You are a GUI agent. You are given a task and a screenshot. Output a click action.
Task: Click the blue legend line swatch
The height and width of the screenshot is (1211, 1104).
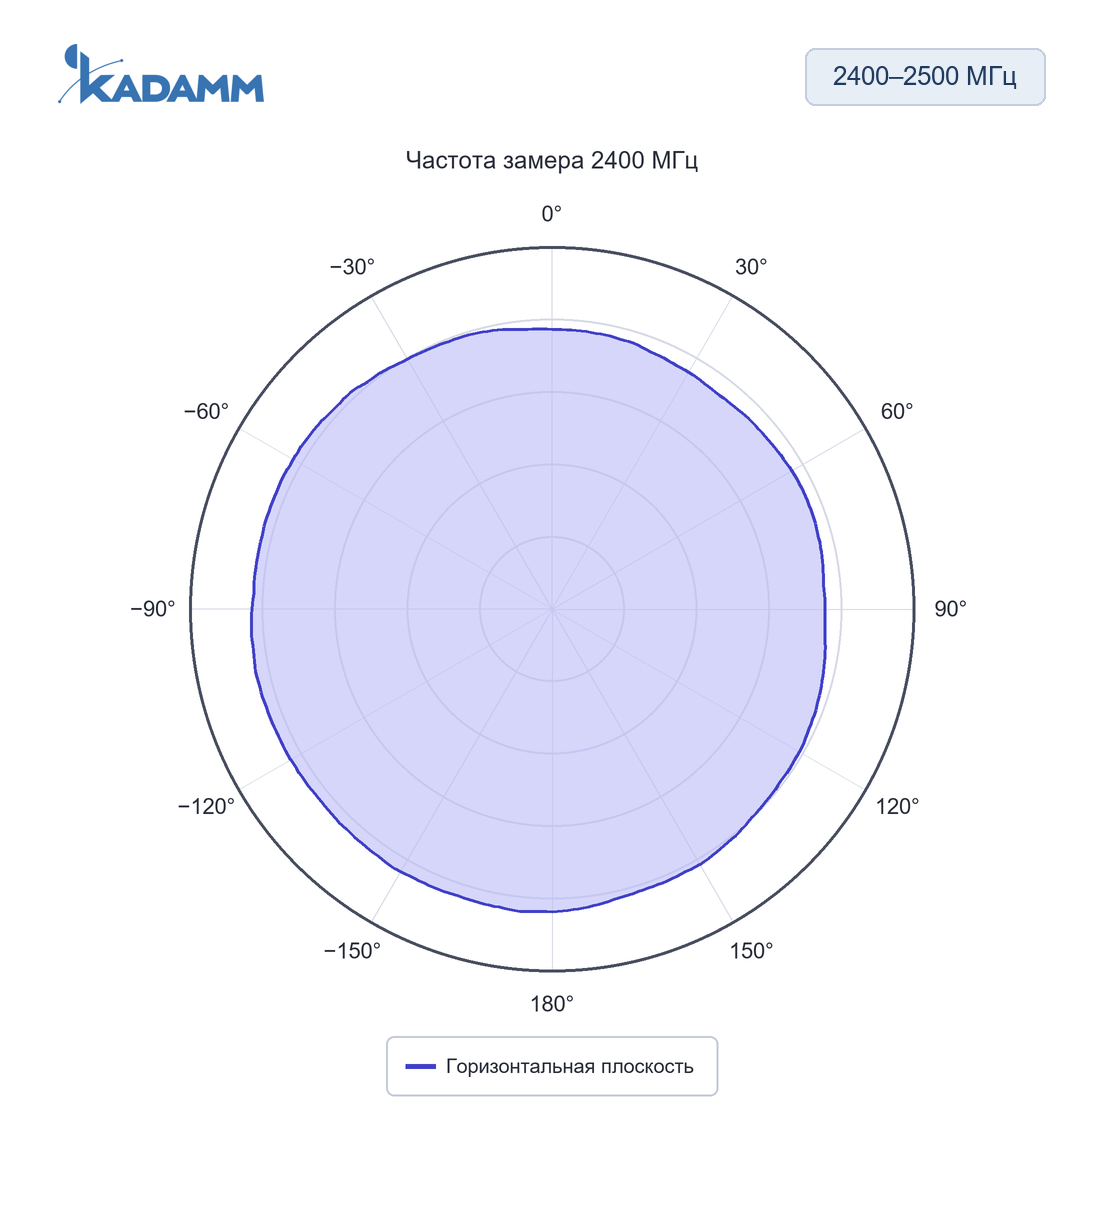point(421,1066)
